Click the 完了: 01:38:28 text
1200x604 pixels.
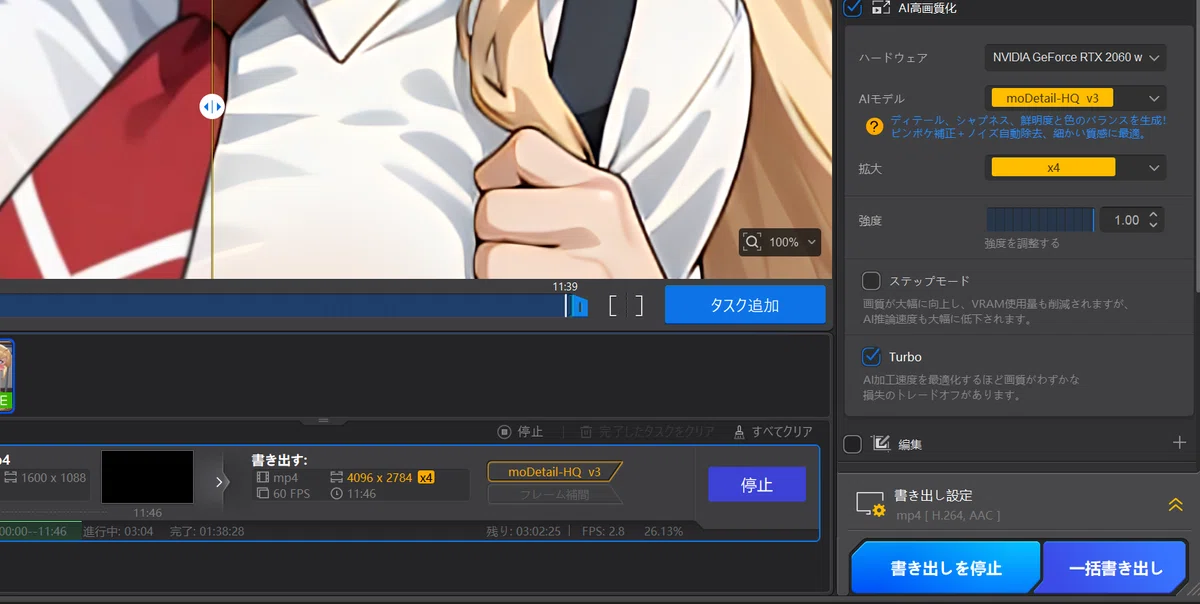click(207, 531)
